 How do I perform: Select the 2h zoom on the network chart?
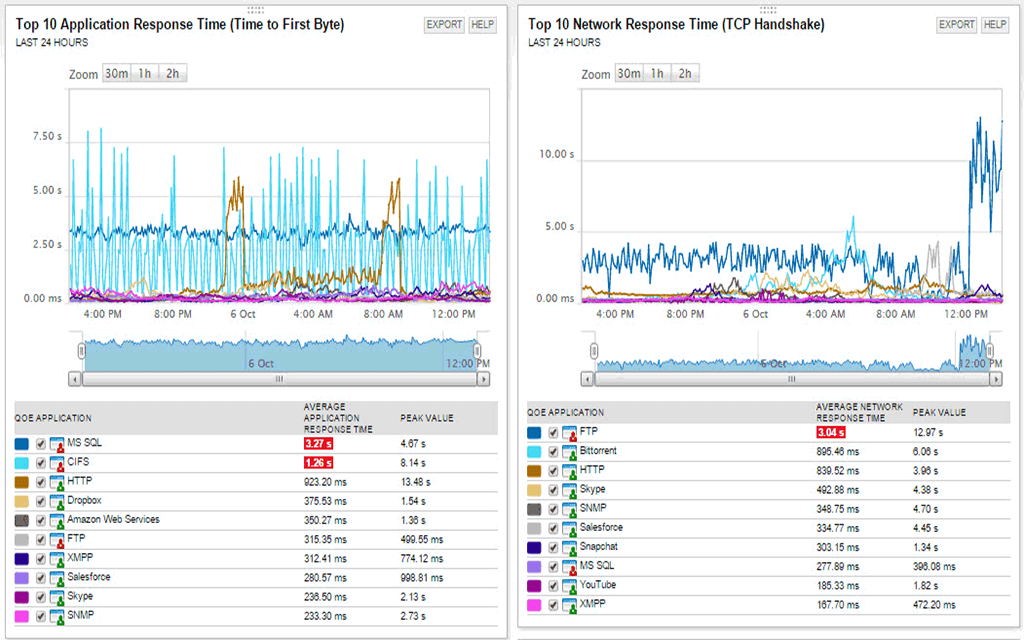(687, 73)
